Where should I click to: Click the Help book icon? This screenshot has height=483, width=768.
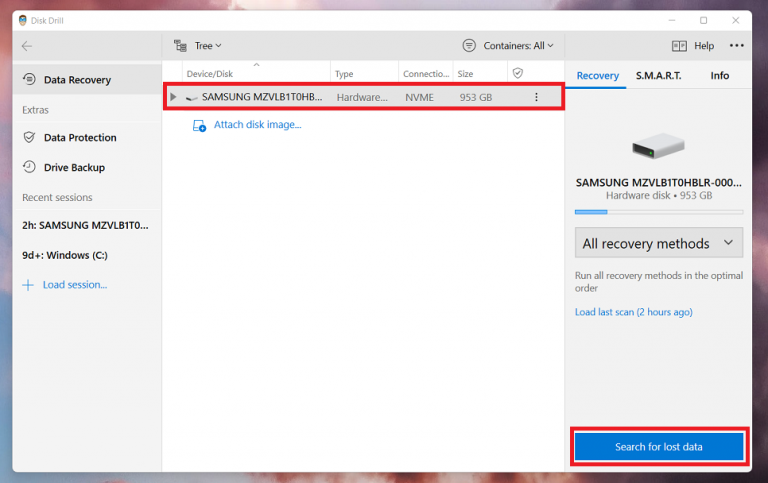point(679,46)
